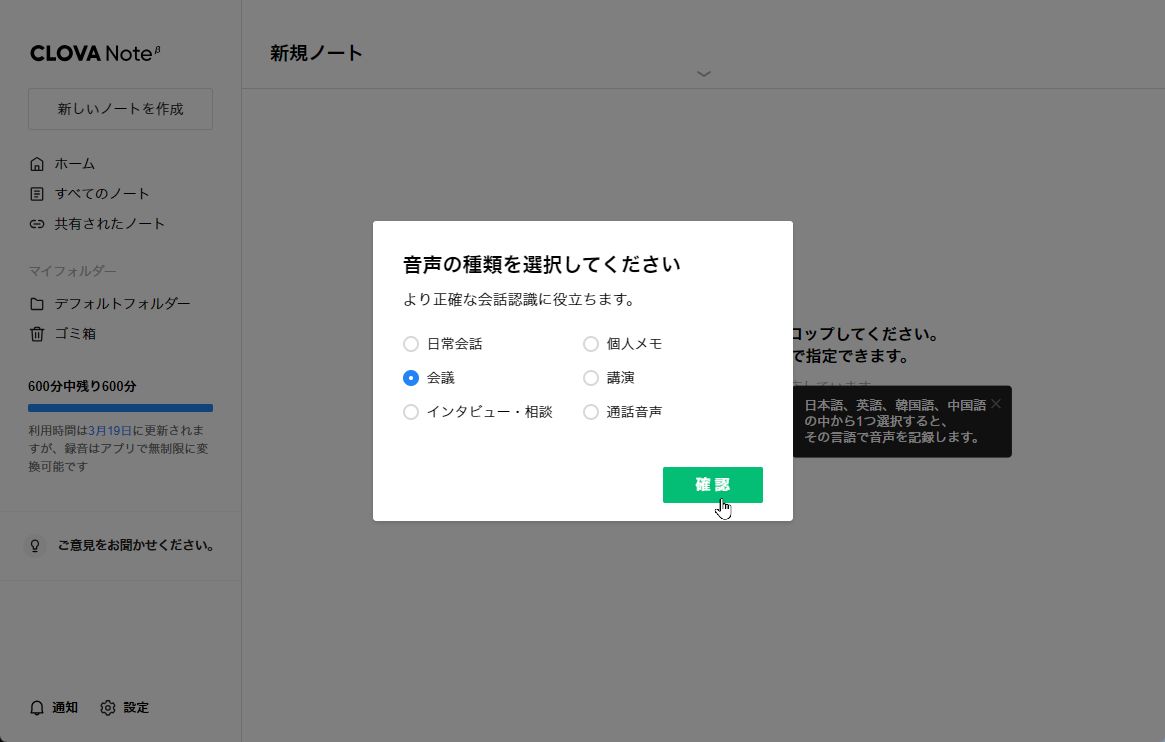Choose the 通話音声 radio option

[591, 412]
